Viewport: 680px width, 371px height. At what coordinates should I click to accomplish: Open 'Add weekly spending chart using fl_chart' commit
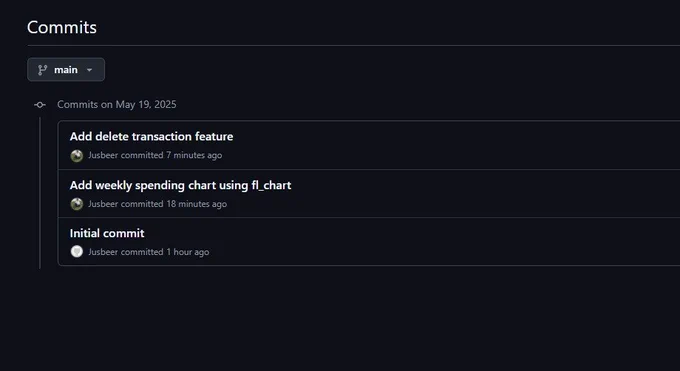click(180, 185)
